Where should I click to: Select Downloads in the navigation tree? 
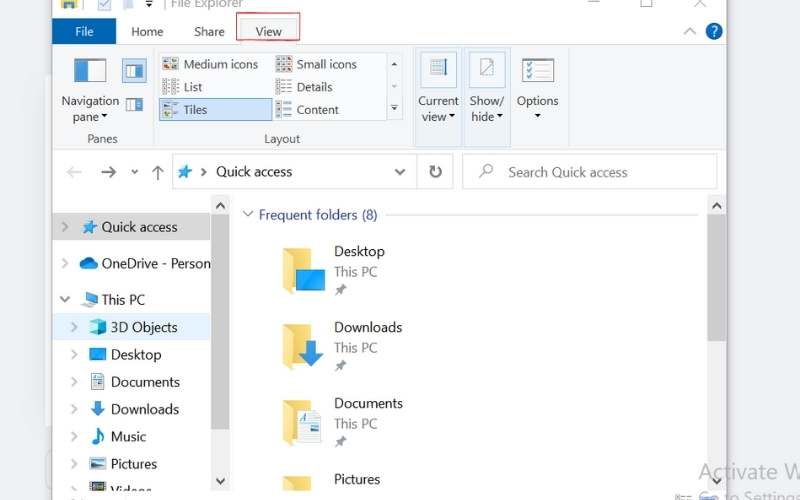click(135, 409)
